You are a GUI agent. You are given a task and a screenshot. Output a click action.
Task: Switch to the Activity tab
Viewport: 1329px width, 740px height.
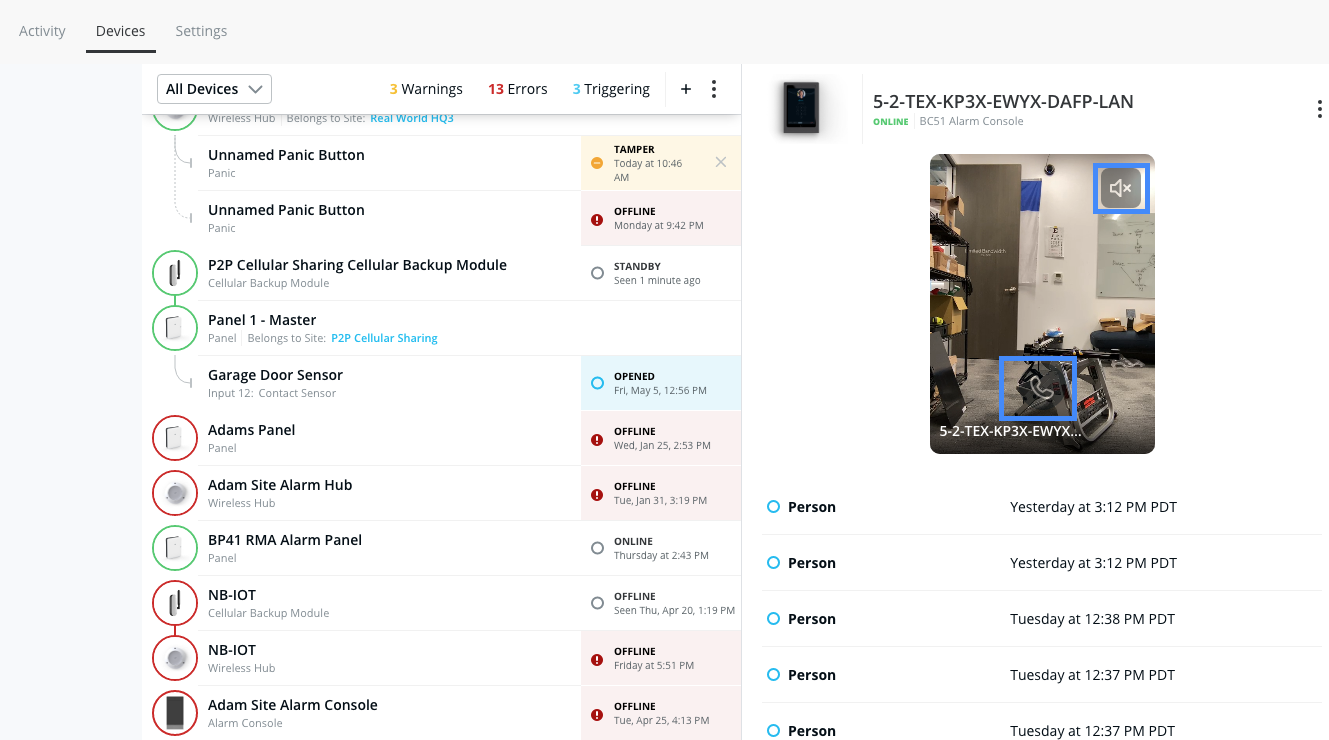coord(42,31)
